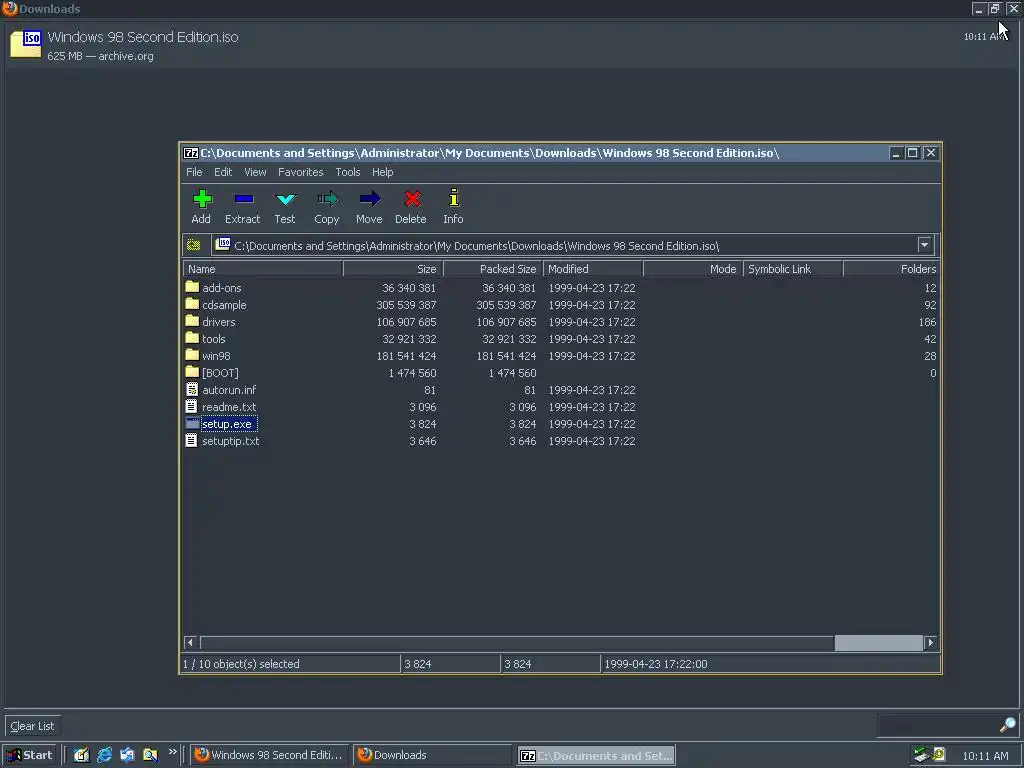1024x768 pixels.
Task: Click the [BOOT] folder icon
Action: click(192, 372)
